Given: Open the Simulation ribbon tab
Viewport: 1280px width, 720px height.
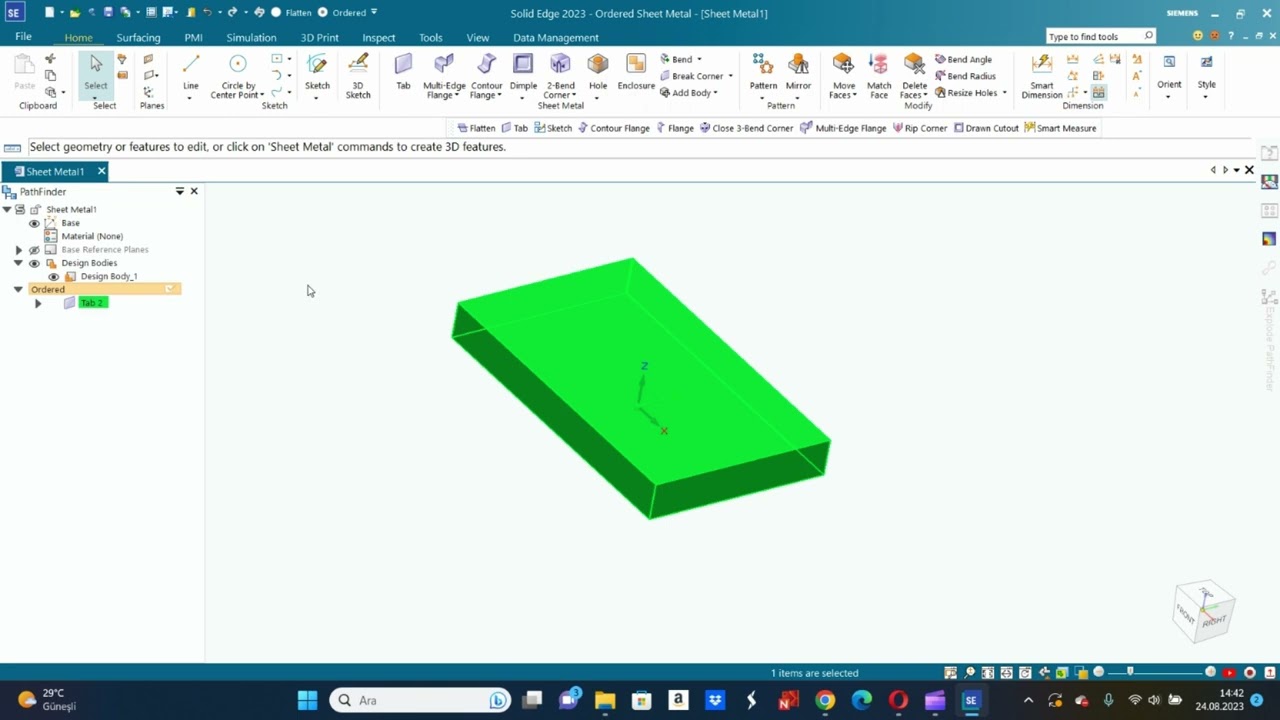Looking at the screenshot, I should [251, 38].
